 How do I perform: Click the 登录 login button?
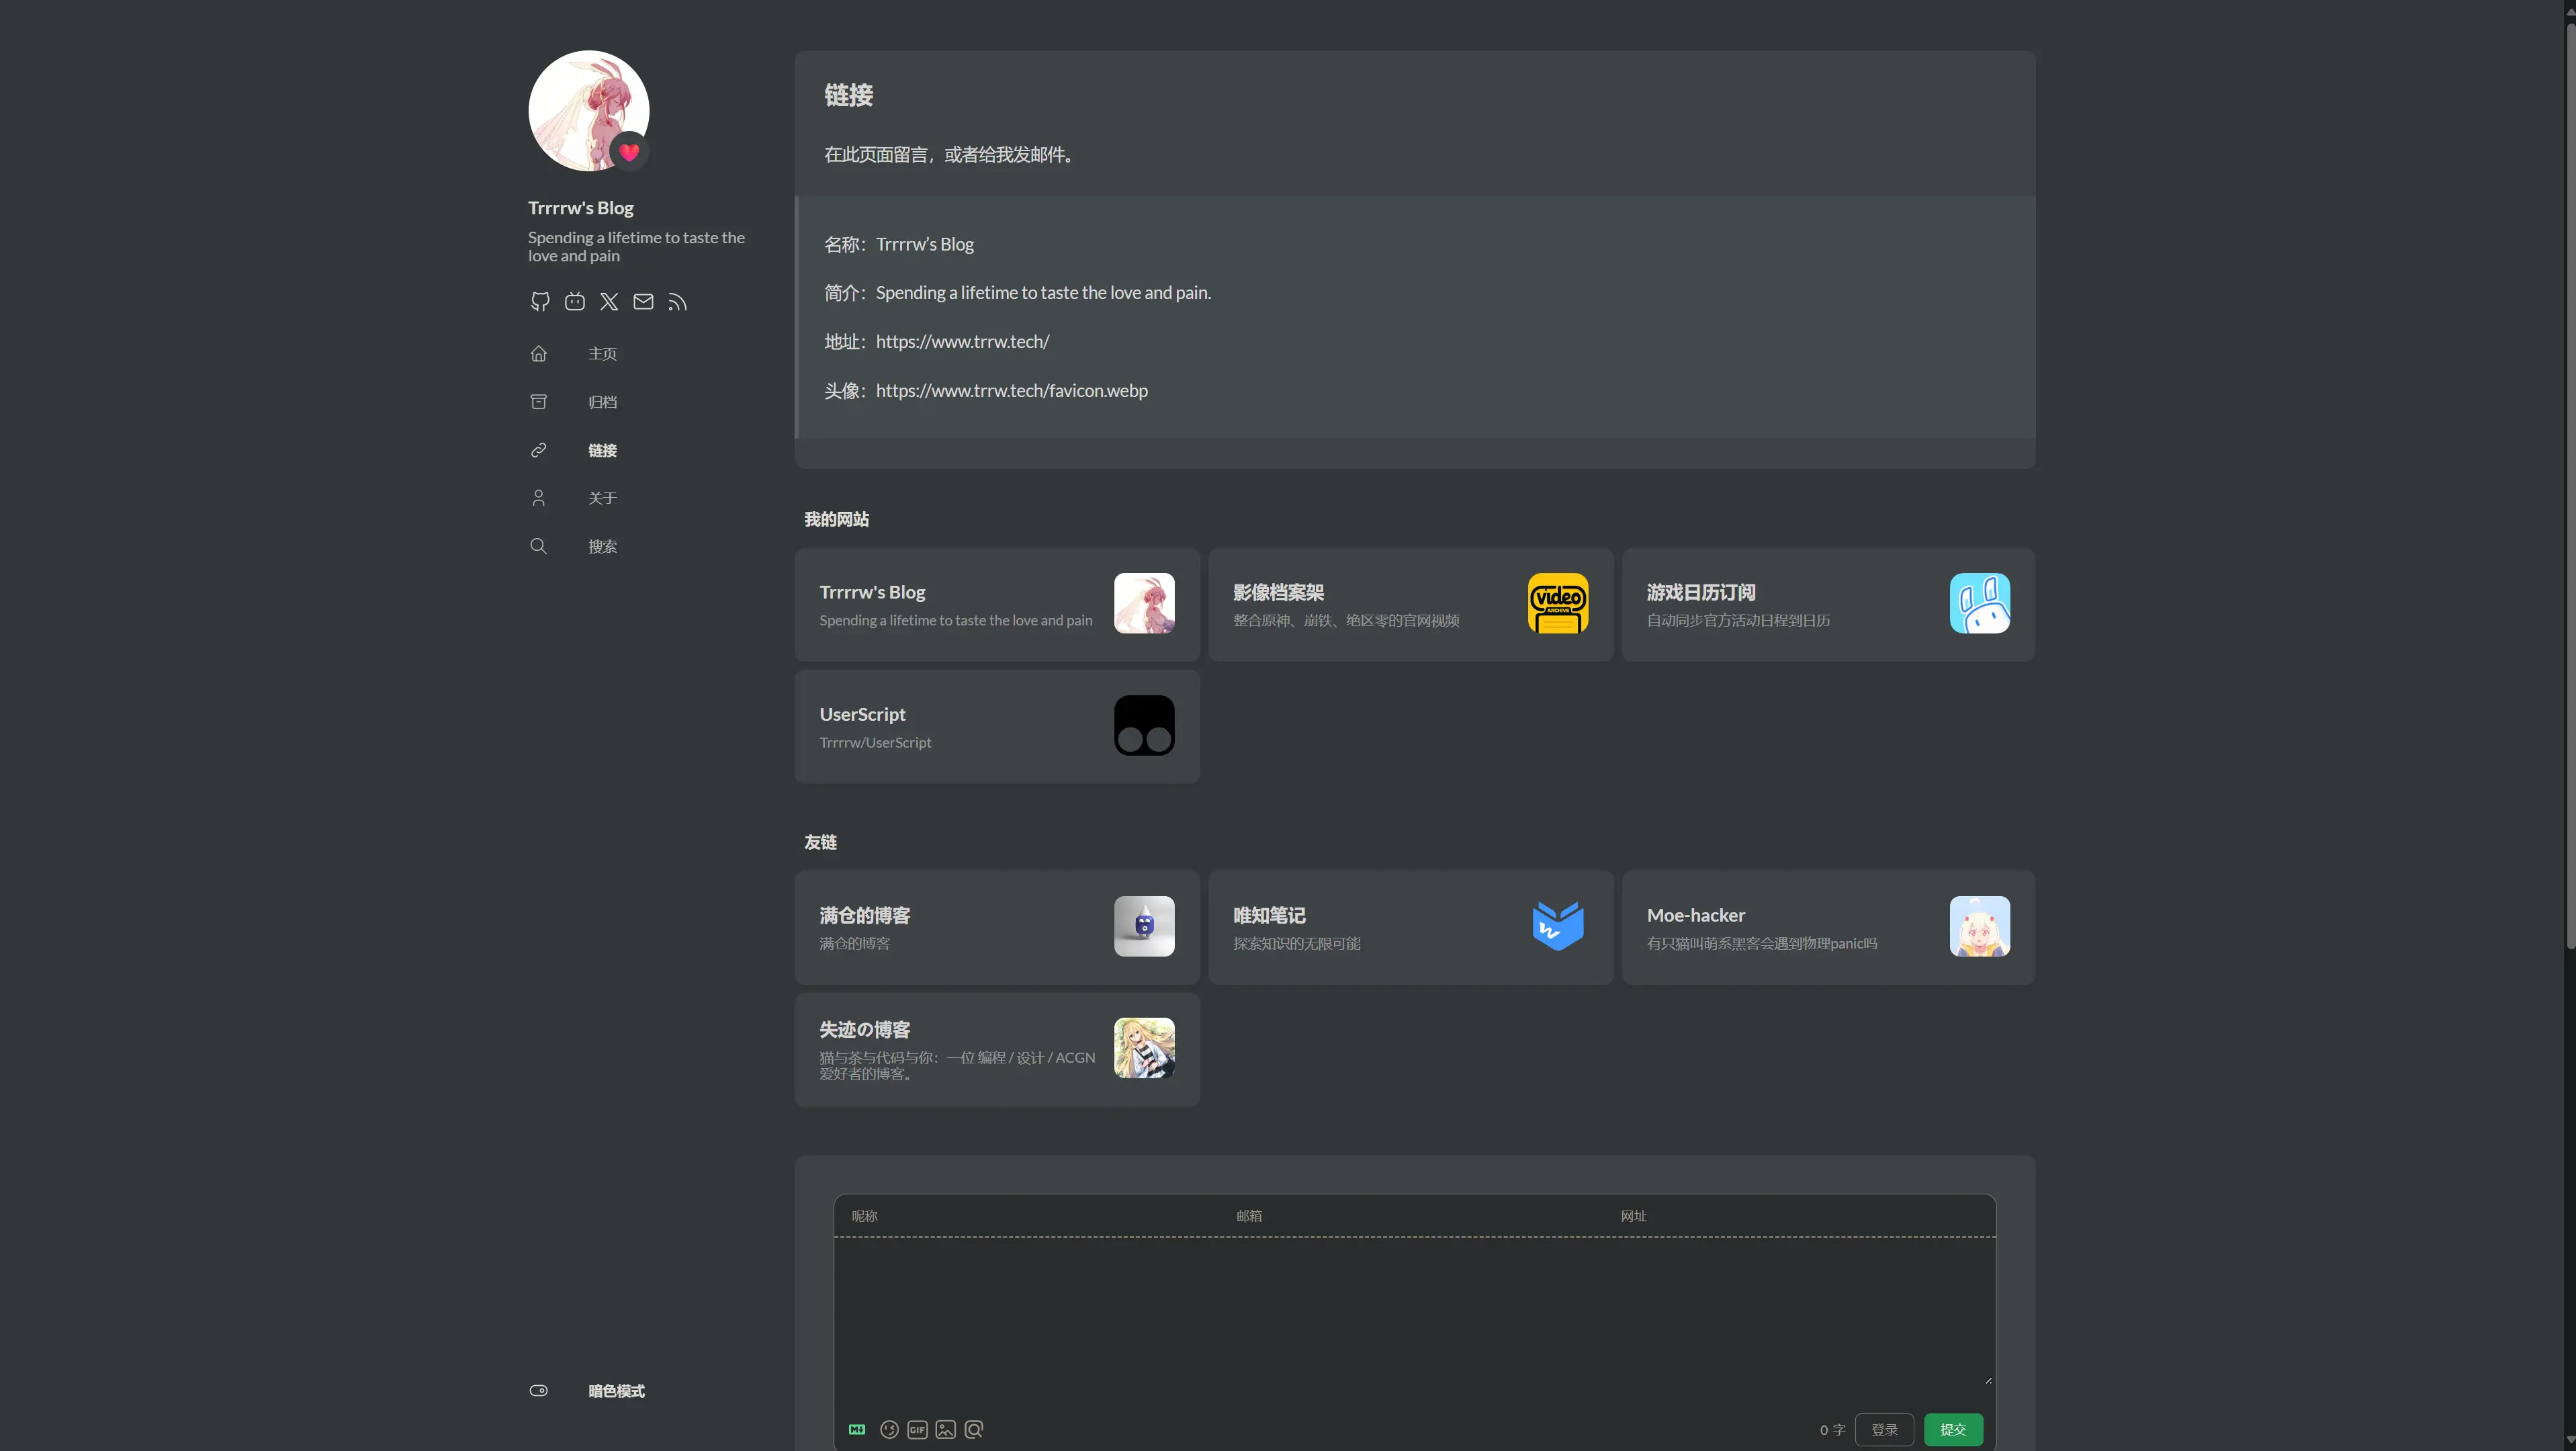[1884, 1429]
